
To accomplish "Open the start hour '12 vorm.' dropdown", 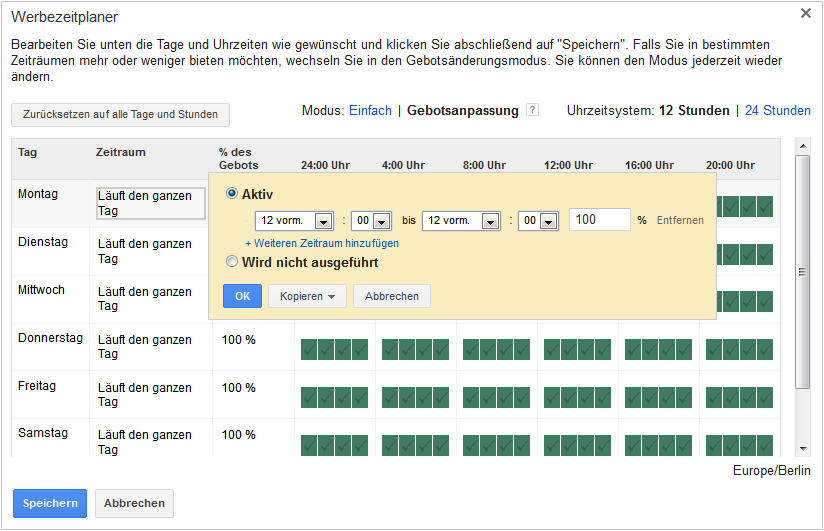I will [x=294, y=221].
